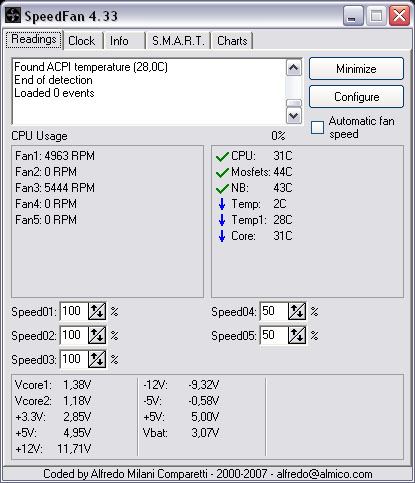Click the green checkmark icon beside Mosfets
Screen dimensions: 415x483
click(222, 172)
